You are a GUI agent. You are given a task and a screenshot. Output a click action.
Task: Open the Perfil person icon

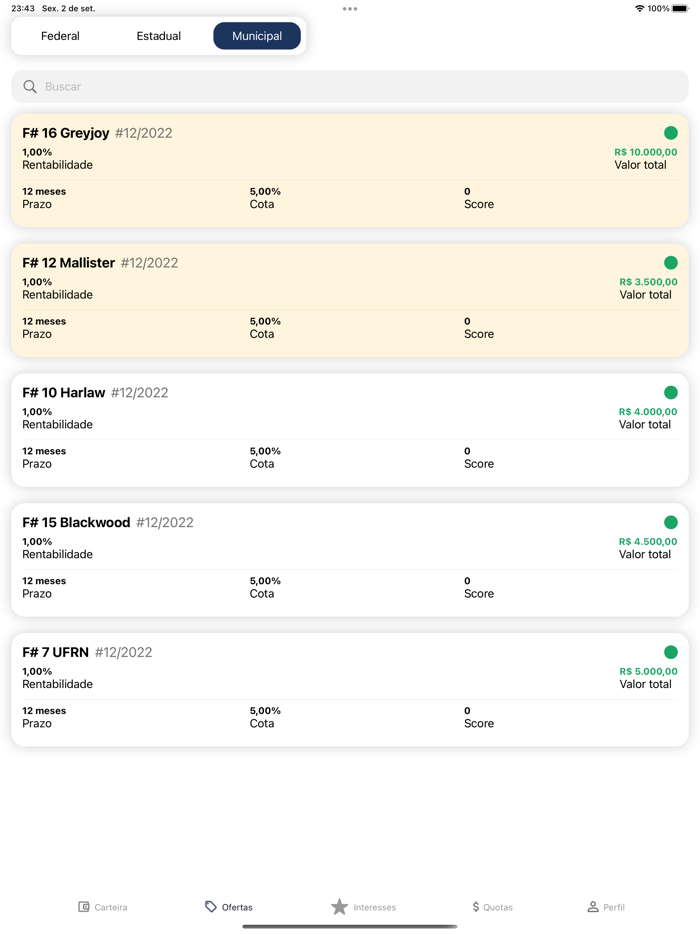pyautogui.click(x=593, y=907)
